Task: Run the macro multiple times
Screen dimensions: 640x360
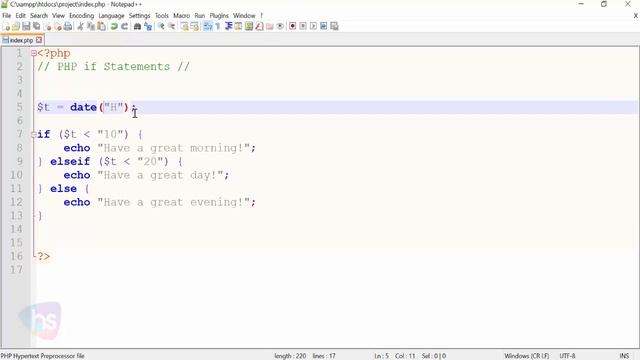Action: click(x=324, y=27)
